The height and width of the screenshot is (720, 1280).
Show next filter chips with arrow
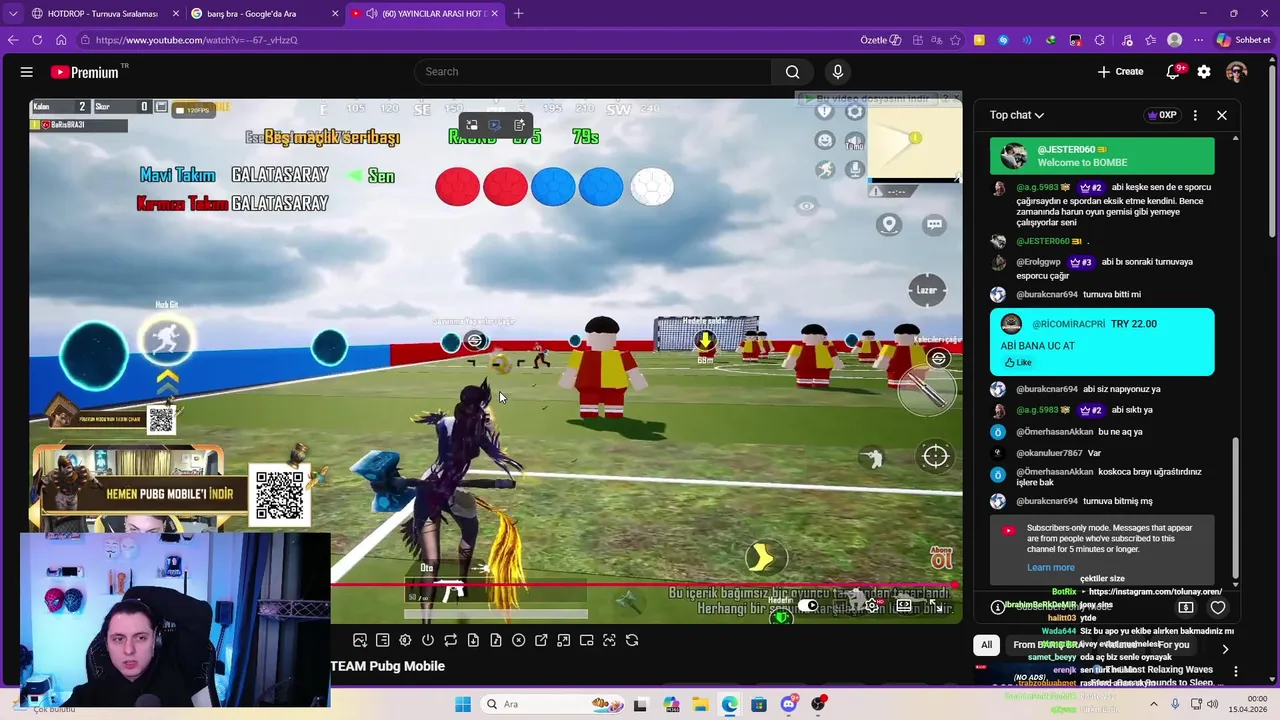click(x=1225, y=648)
